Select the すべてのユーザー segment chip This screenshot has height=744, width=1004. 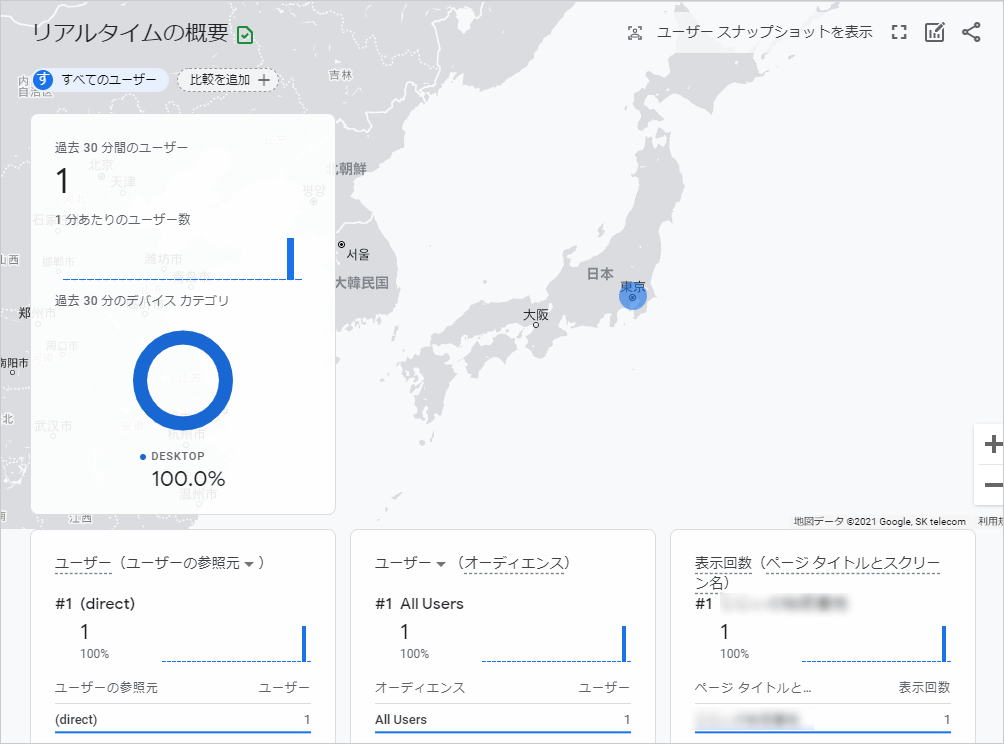100,80
